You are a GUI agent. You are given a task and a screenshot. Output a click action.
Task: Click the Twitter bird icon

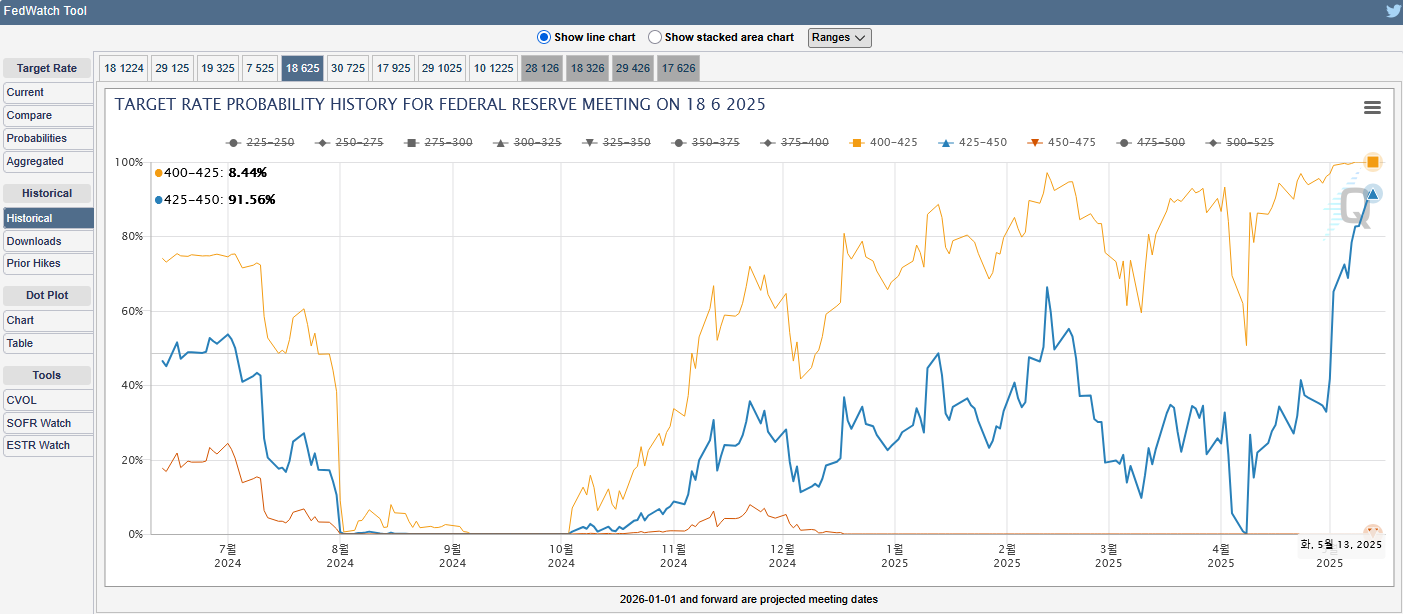tap(1393, 11)
